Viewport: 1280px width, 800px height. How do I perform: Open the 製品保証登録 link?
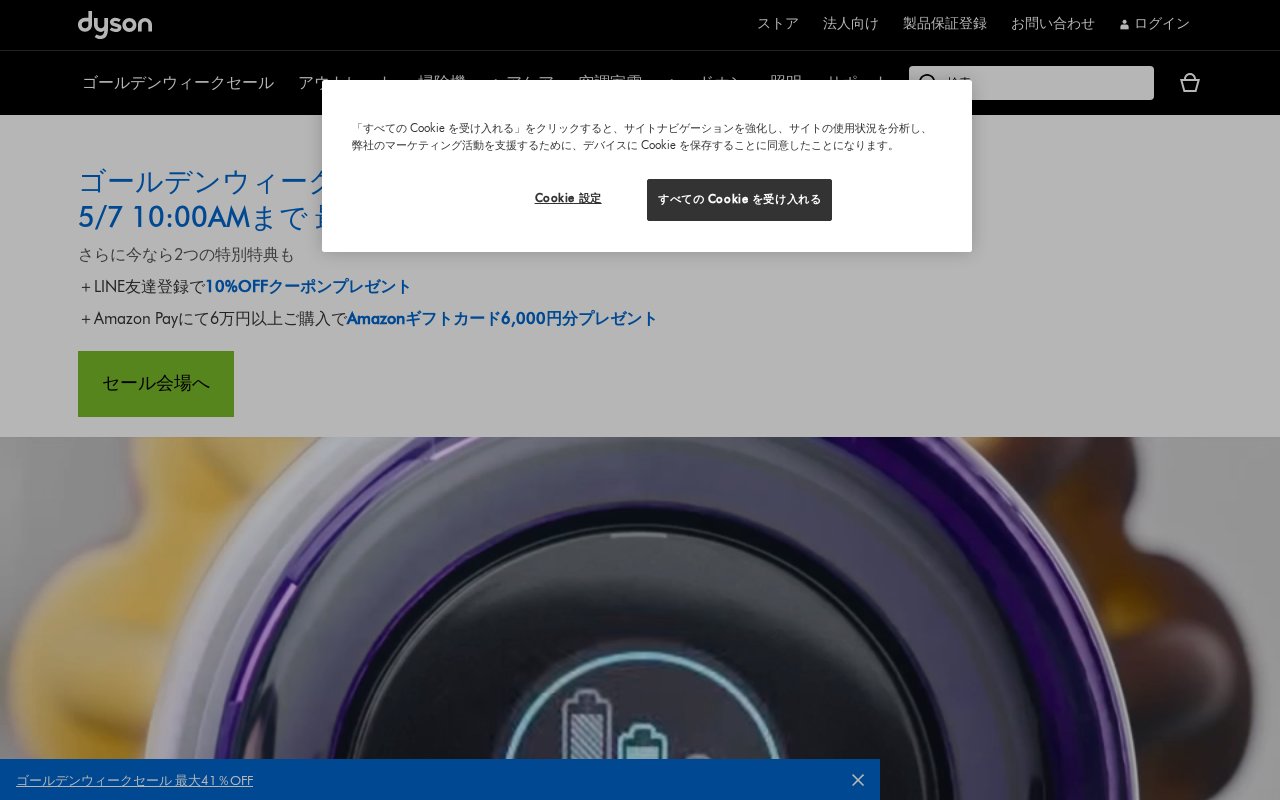[x=945, y=24]
